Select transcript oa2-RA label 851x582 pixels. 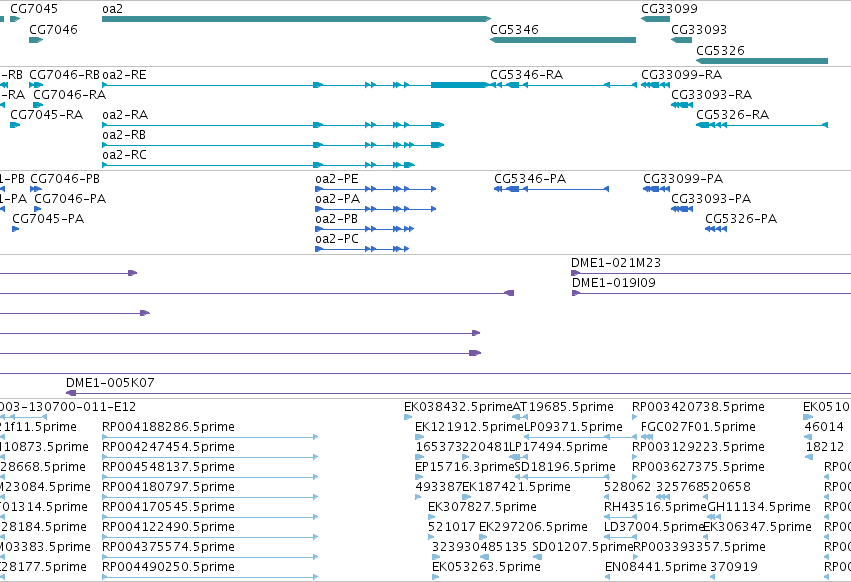point(125,115)
